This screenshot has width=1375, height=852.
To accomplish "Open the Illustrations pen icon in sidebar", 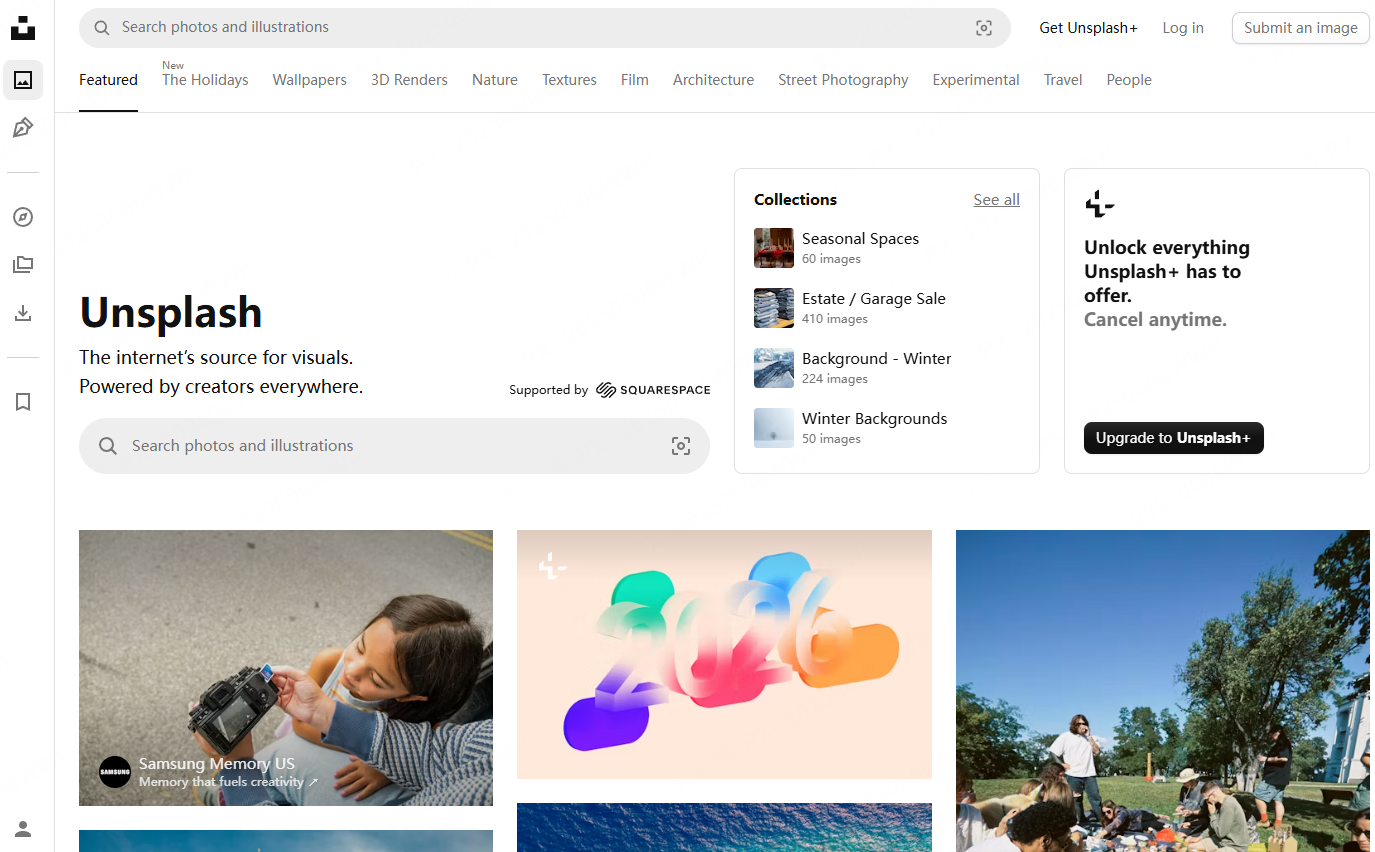I will [23, 128].
